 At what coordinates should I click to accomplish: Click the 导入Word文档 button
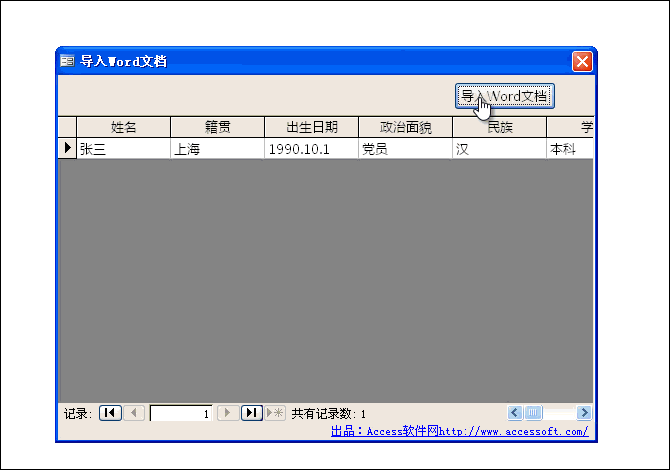[x=505, y=96]
